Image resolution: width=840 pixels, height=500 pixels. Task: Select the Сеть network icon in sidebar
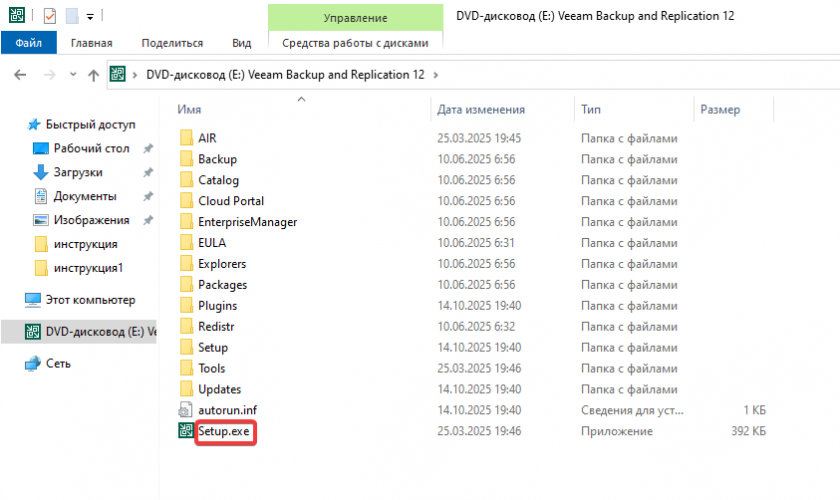tap(33, 364)
